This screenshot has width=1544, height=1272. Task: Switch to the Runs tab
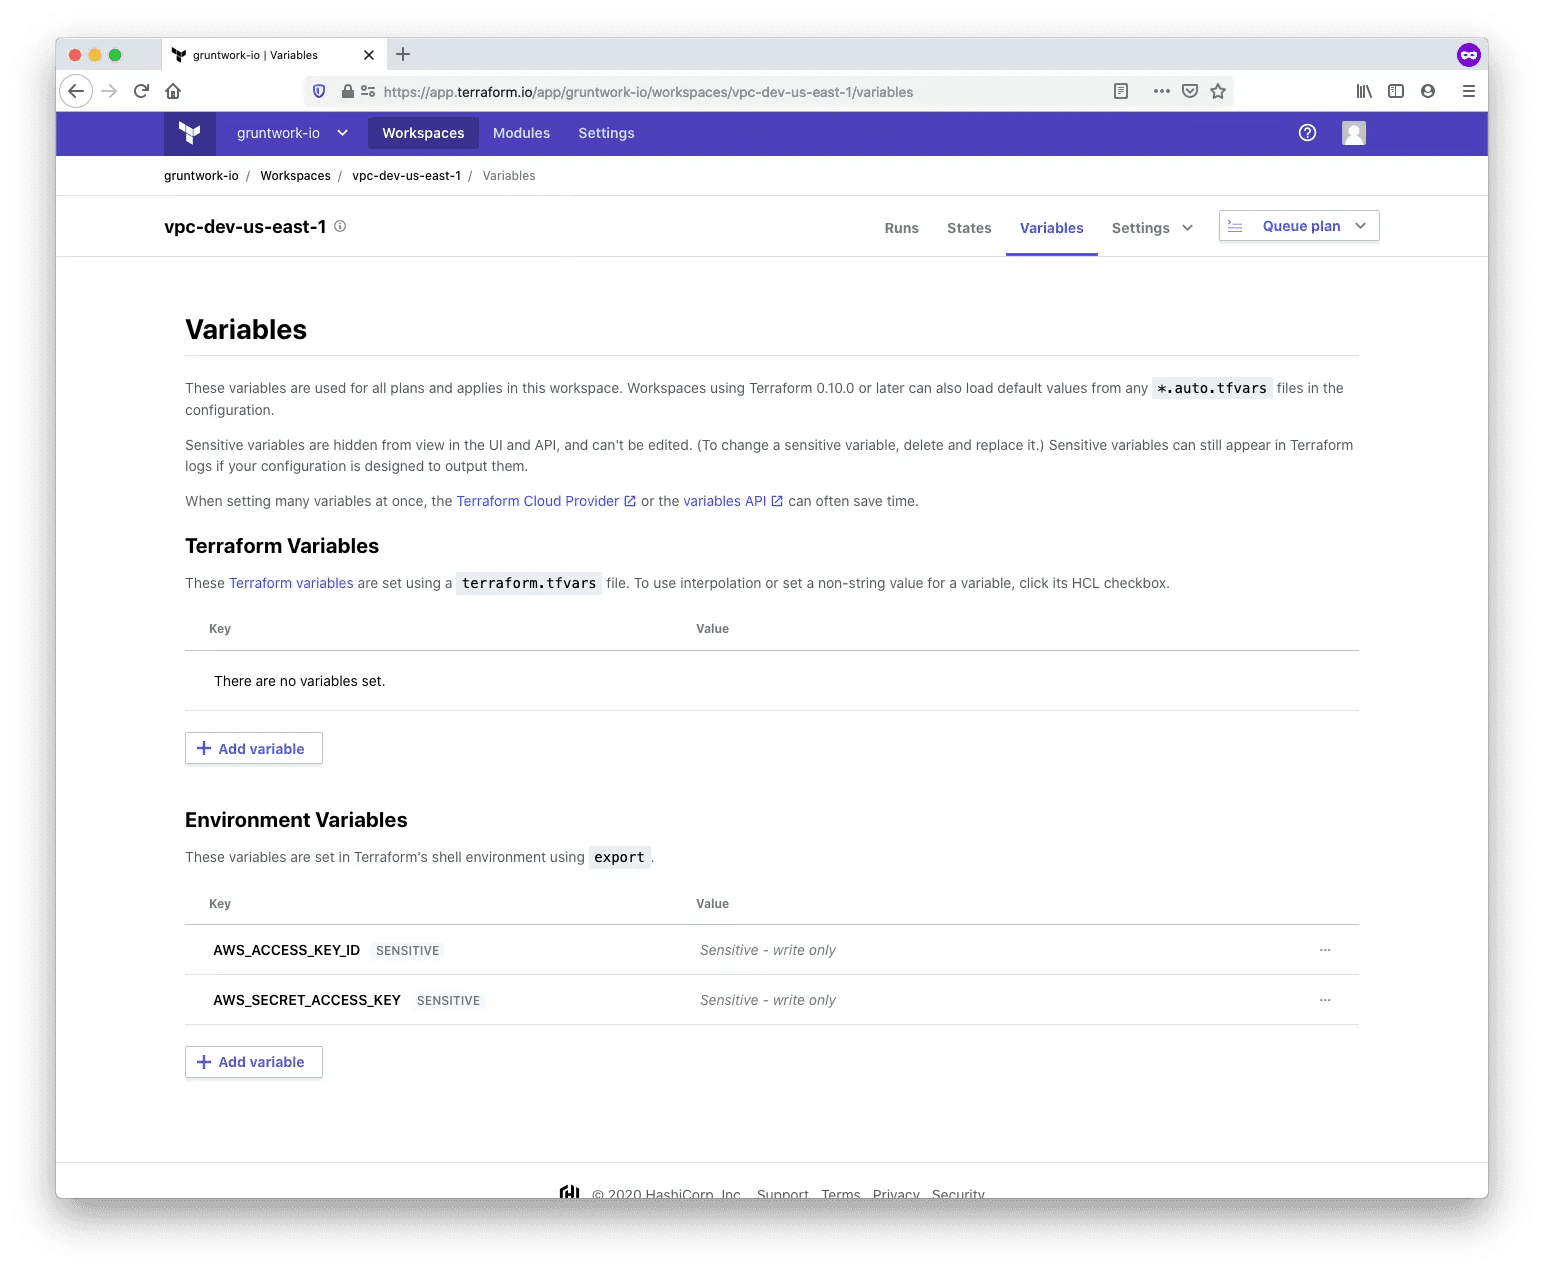(901, 228)
